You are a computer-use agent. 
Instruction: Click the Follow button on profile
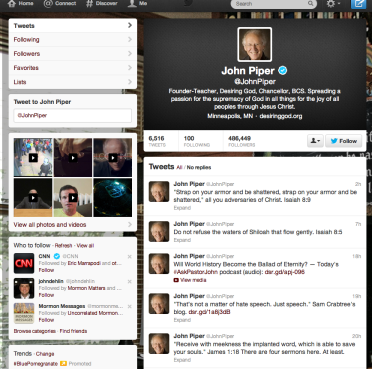point(344,141)
